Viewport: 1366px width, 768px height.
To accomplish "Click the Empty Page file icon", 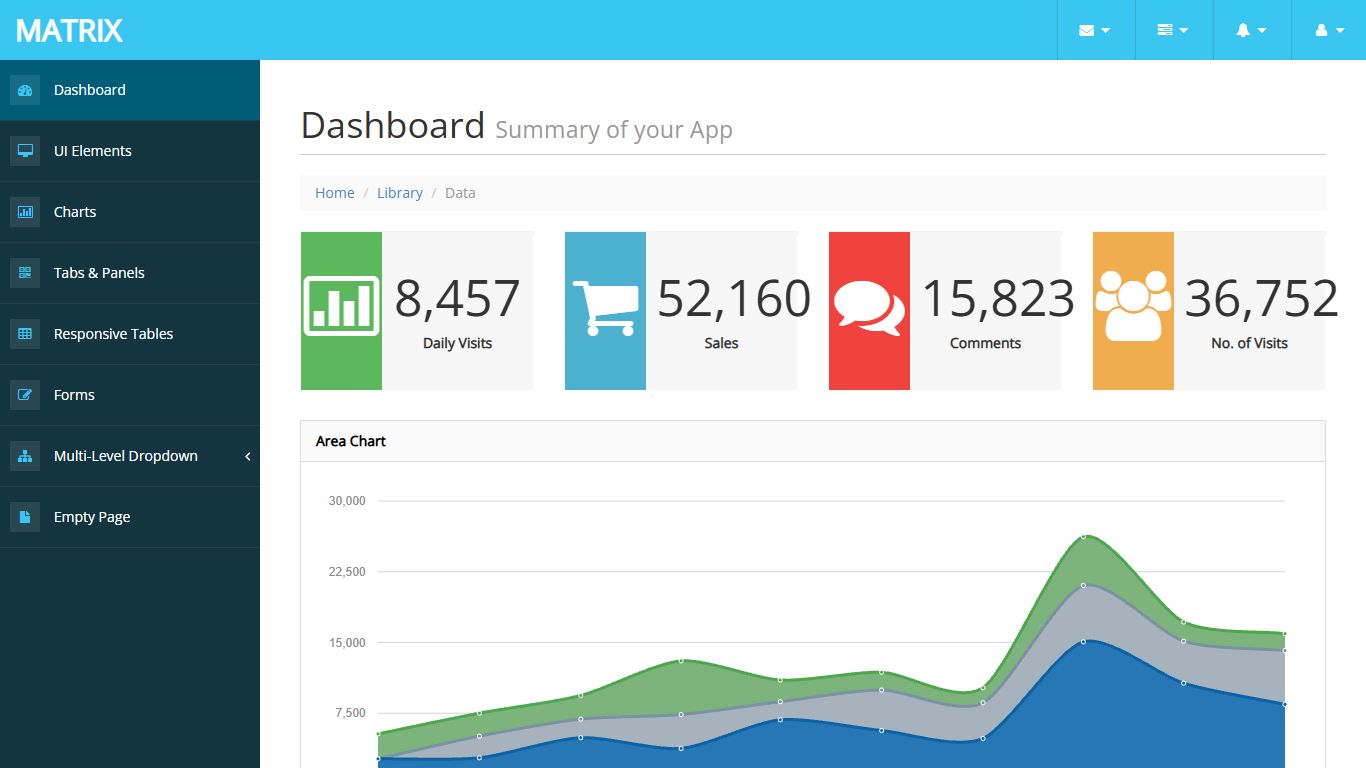I will pyautogui.click(x=25, y=517).
